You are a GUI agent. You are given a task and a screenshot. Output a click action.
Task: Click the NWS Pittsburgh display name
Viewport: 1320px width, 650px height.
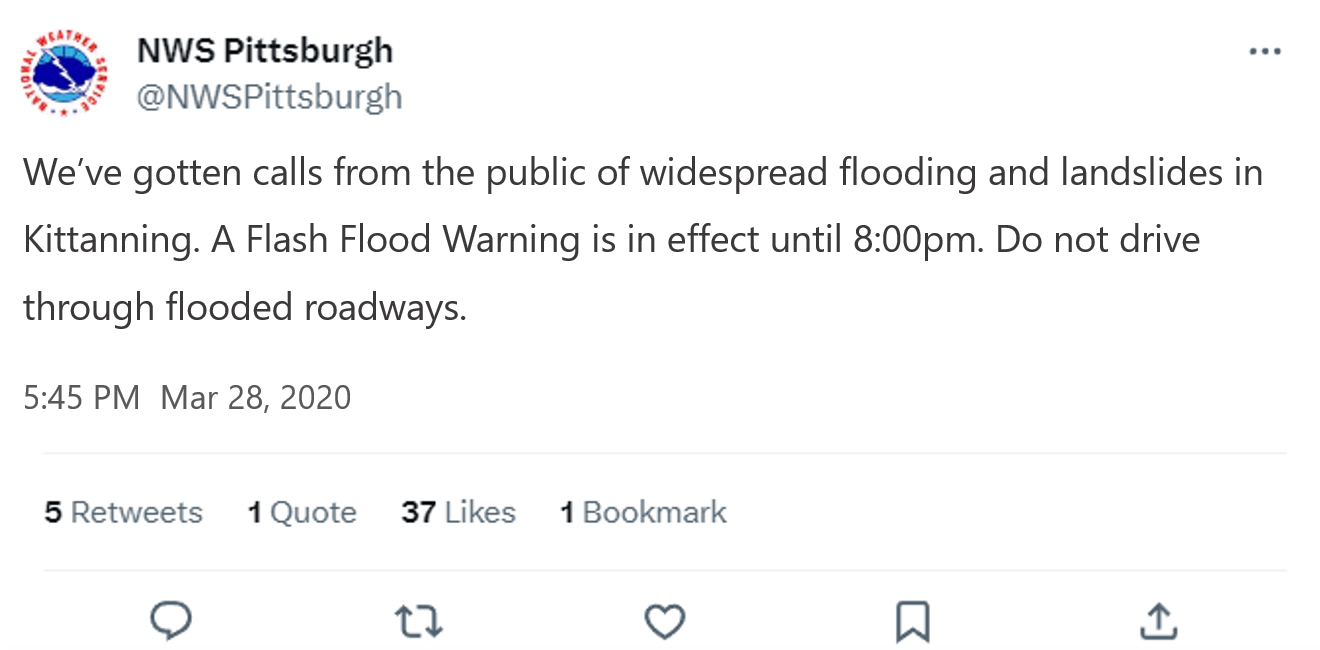(264, 49)
